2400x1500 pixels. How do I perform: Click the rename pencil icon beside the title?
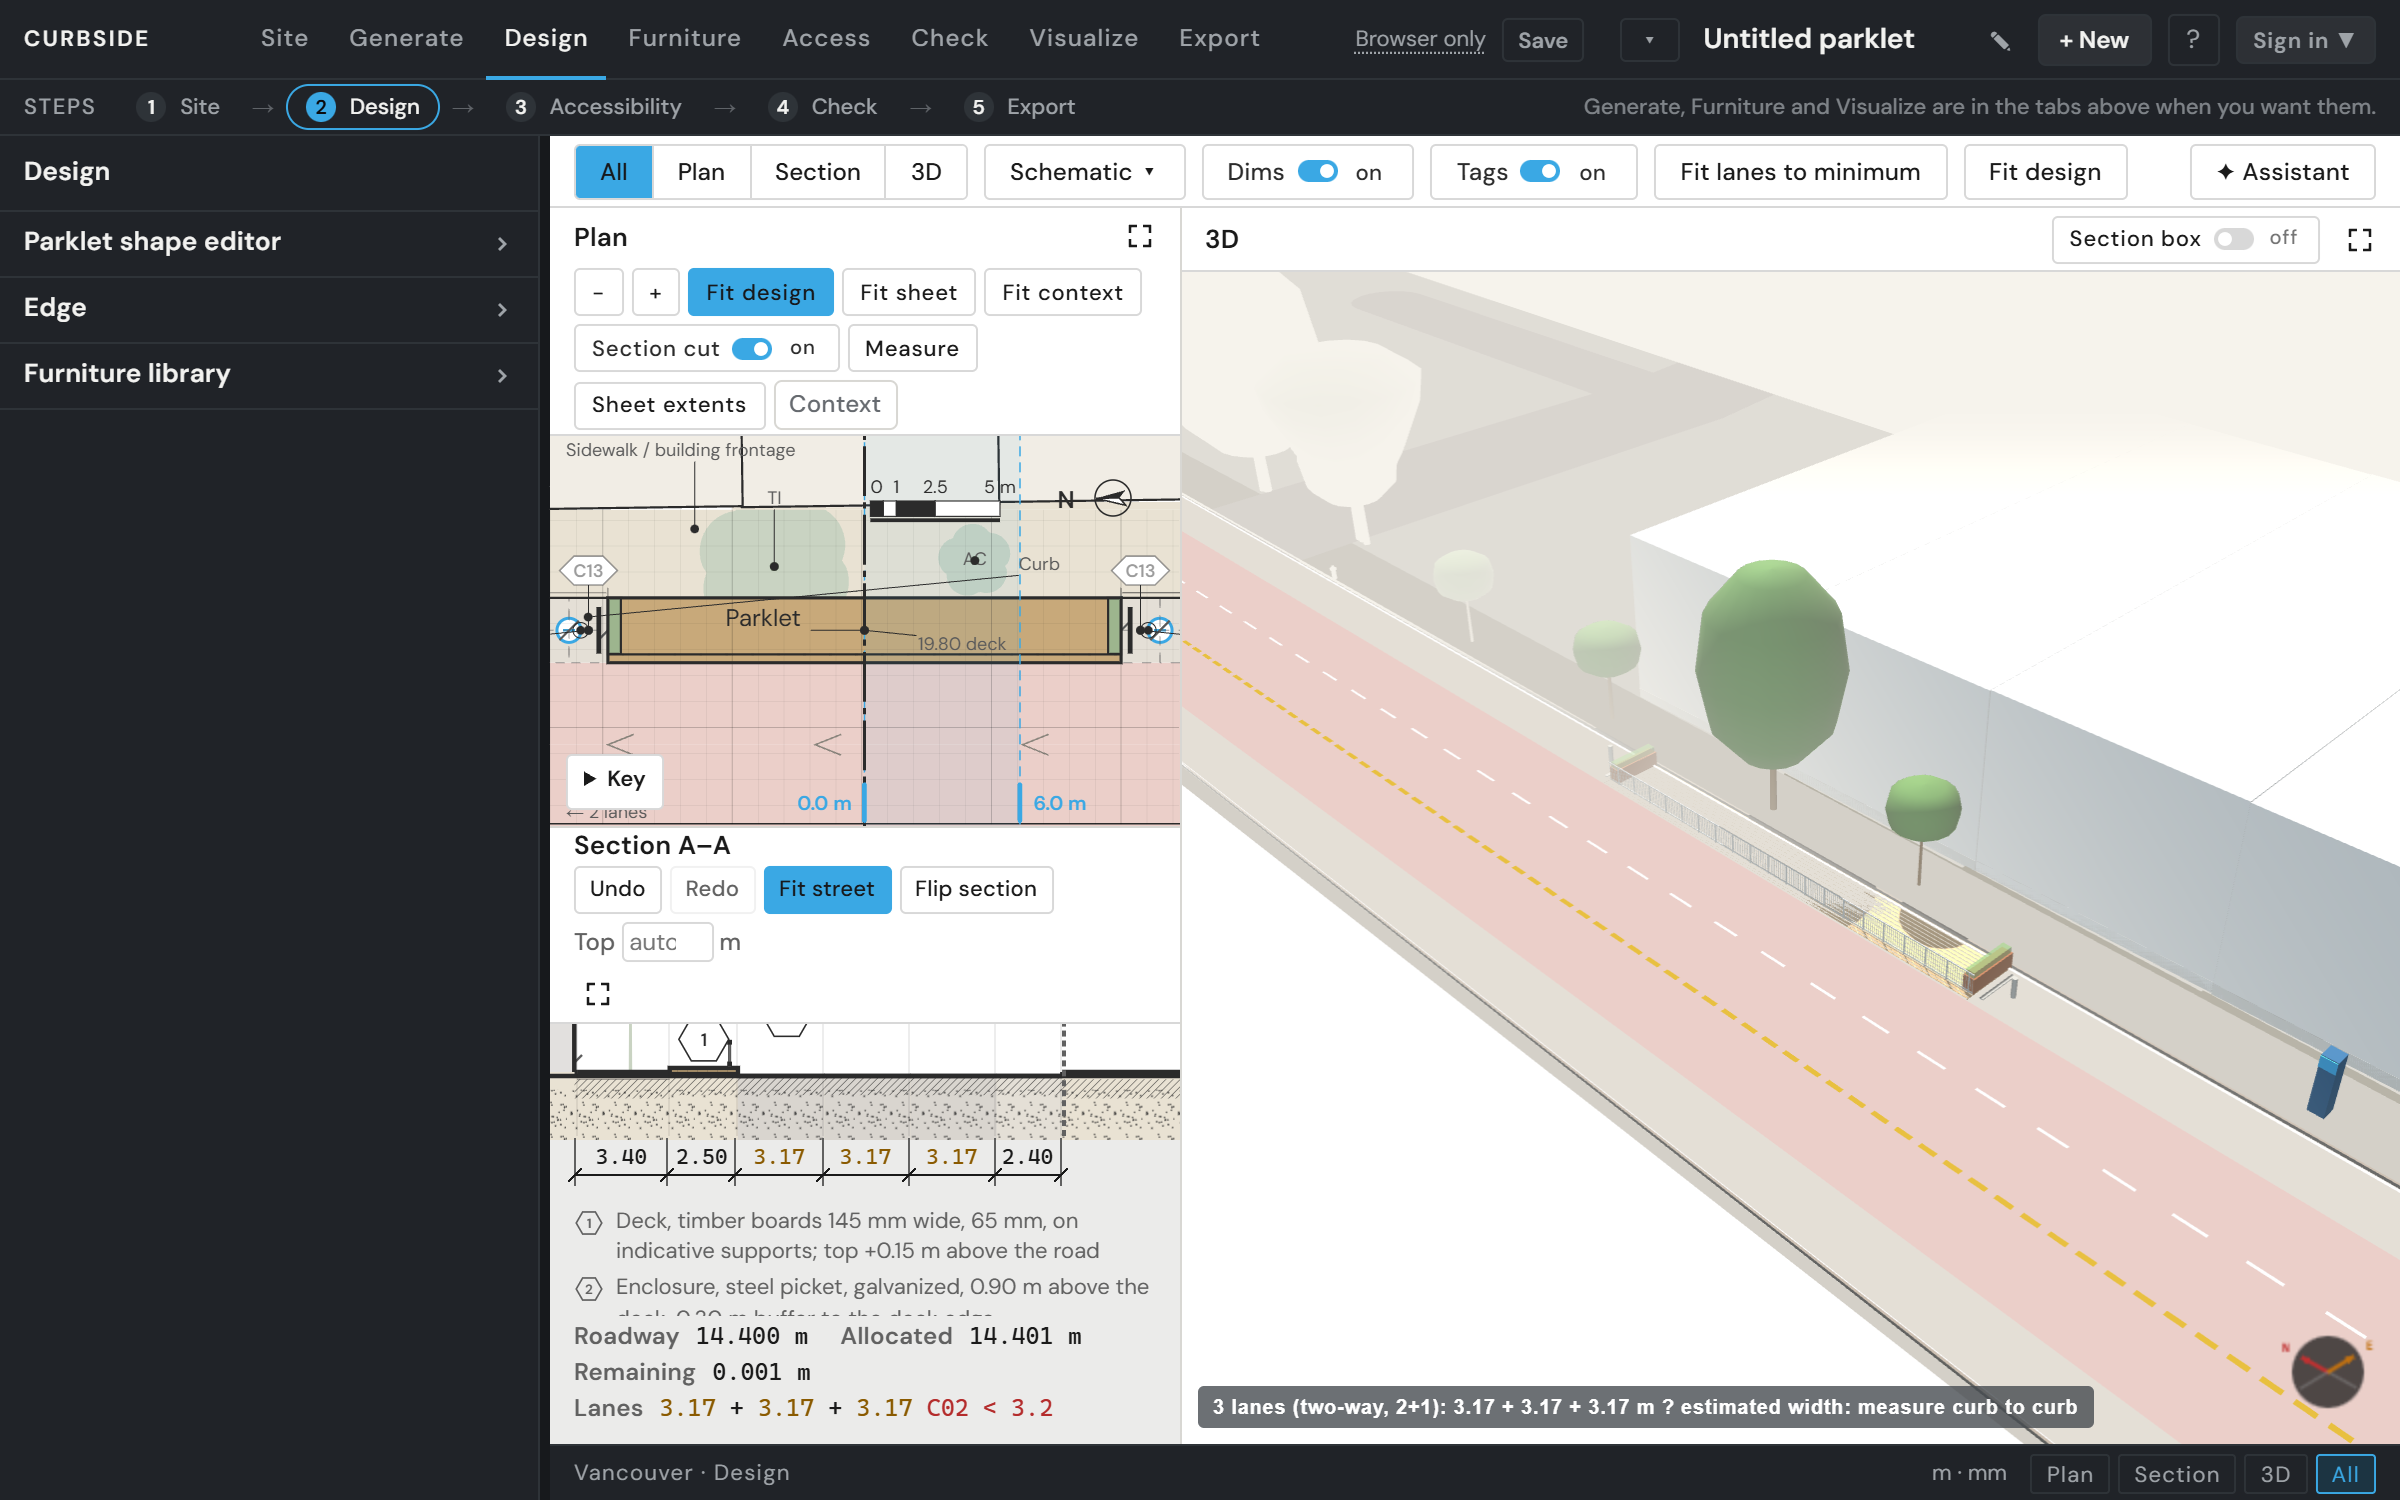tap(1999, 40)
